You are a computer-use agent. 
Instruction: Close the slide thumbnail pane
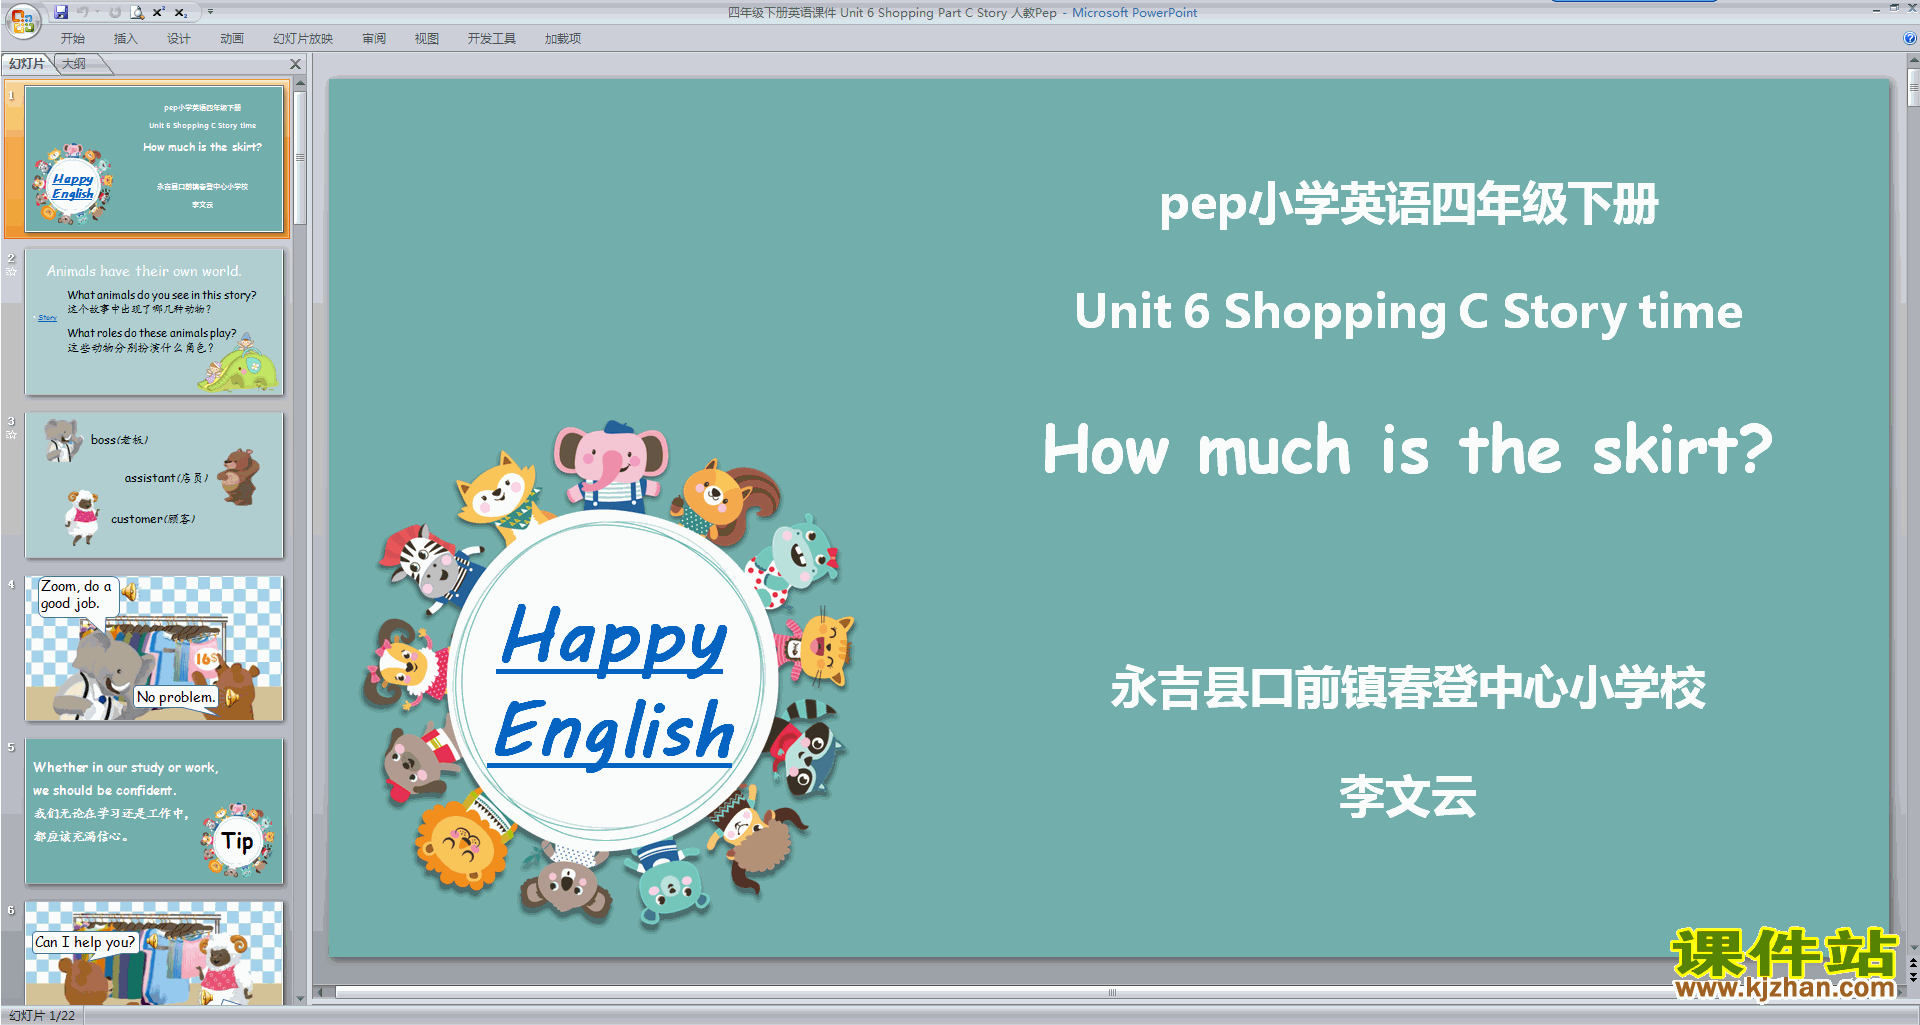pos(295,64)
